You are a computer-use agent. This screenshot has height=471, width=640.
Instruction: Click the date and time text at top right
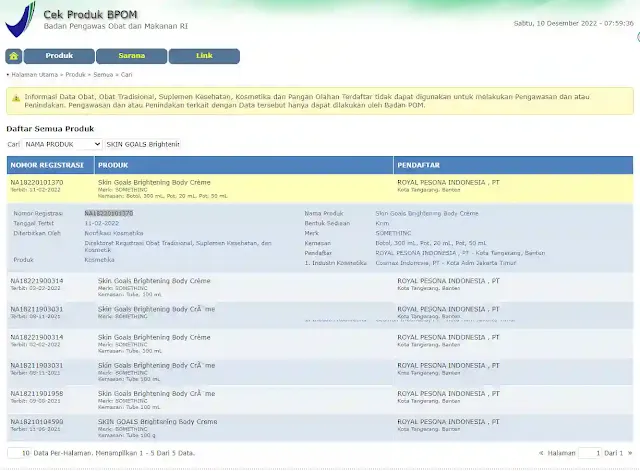click(x=573, y=24)
